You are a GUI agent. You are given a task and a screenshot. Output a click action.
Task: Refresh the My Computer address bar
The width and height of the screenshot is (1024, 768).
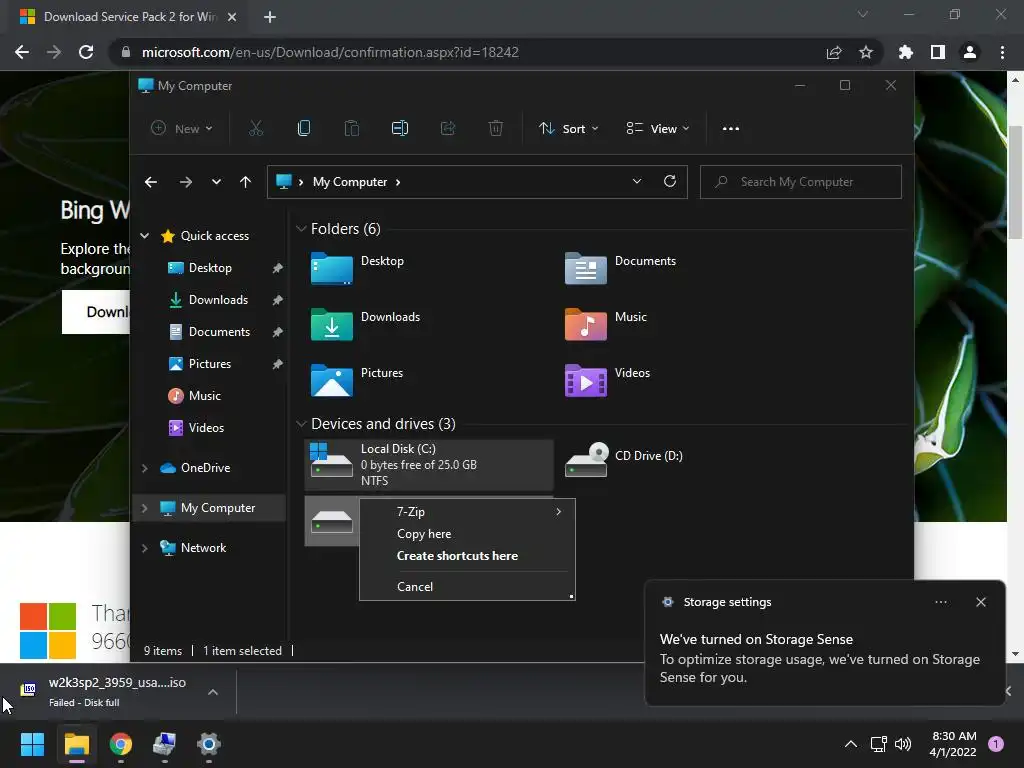[670, 182]
